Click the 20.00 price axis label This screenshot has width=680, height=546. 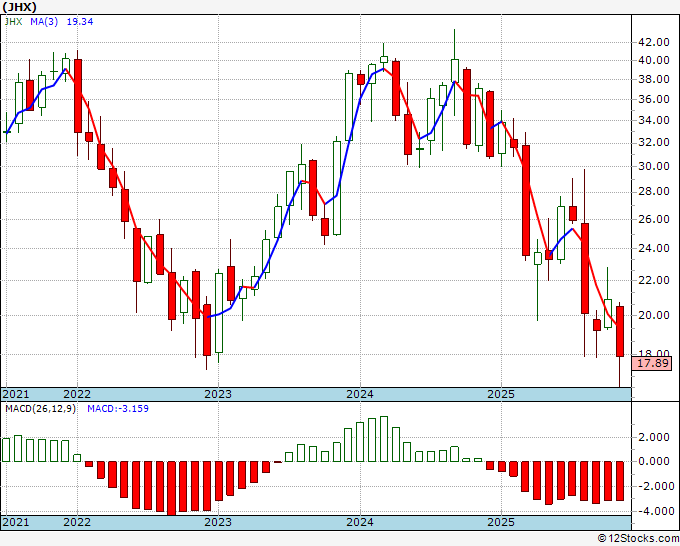click(654, 315)
